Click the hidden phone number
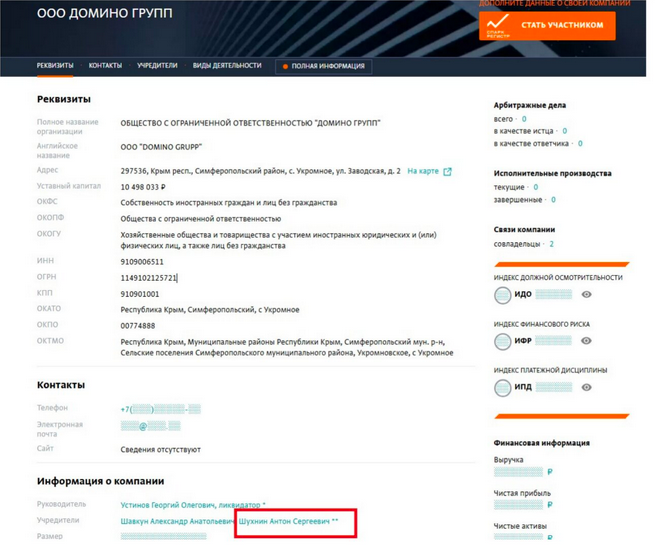Screen dimensions: 660x560 160,409
